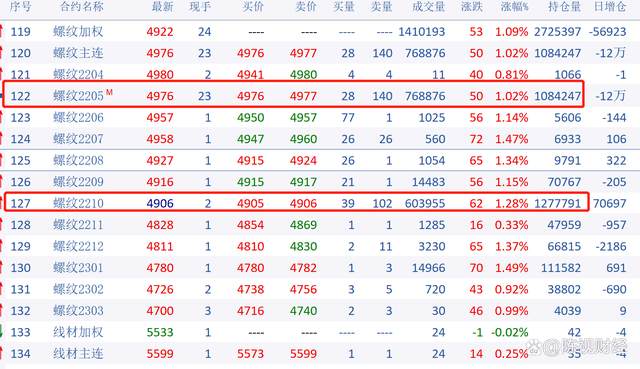Screen dimensions: 640x369
Task: Click latest price 4927 of 螺纹2208
Action: (x=160, y=160)
